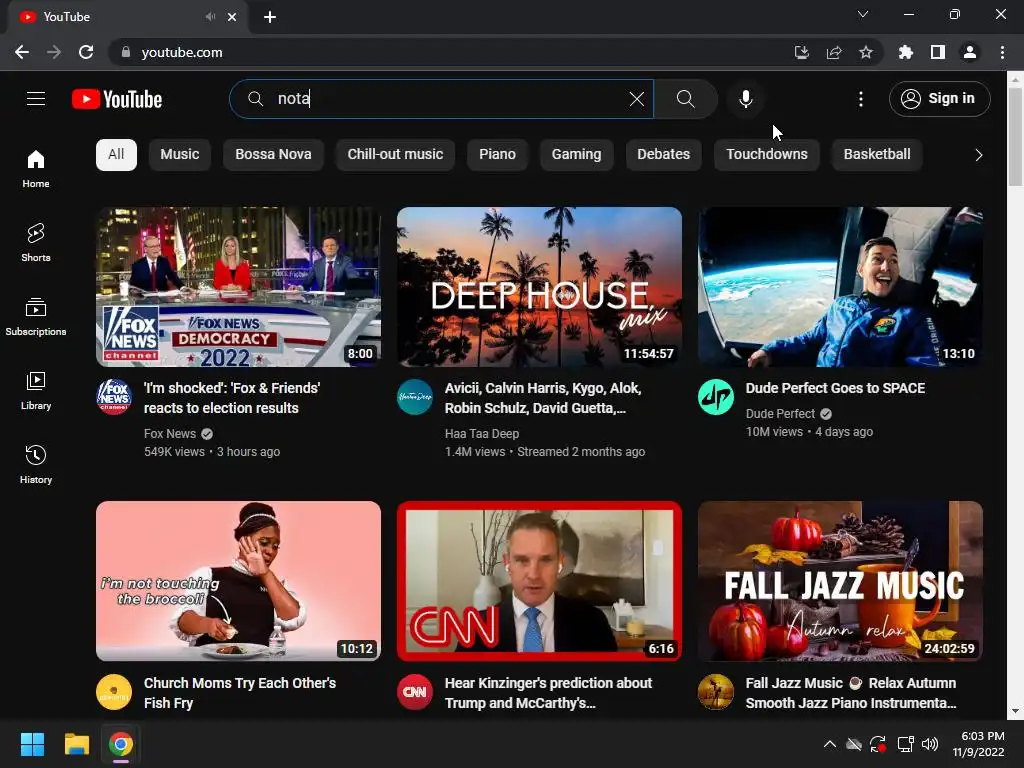Open title "'I'm shocked': 'Fox & Friends'" video
Screen dimensions: 1024x768
coord(232,398)
